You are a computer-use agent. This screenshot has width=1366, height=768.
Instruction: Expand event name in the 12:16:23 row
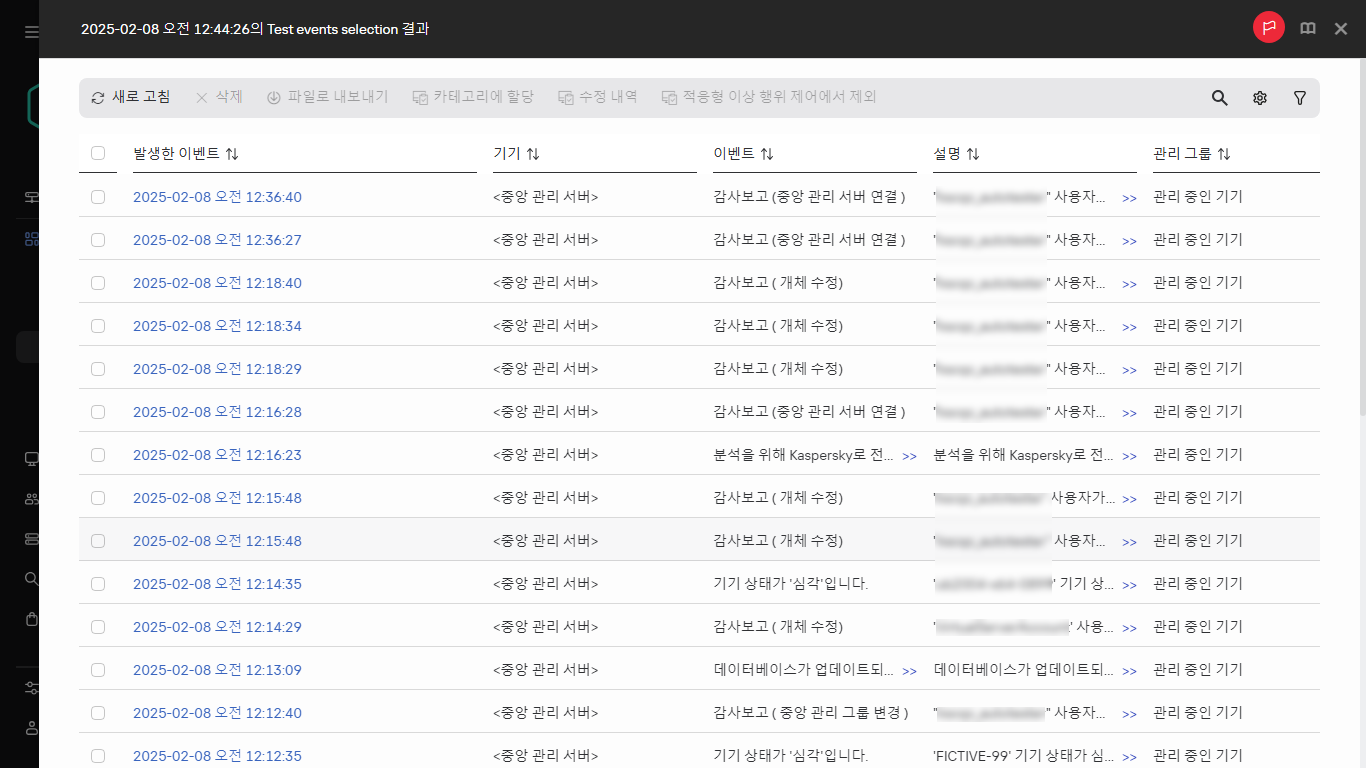[909, 457]
